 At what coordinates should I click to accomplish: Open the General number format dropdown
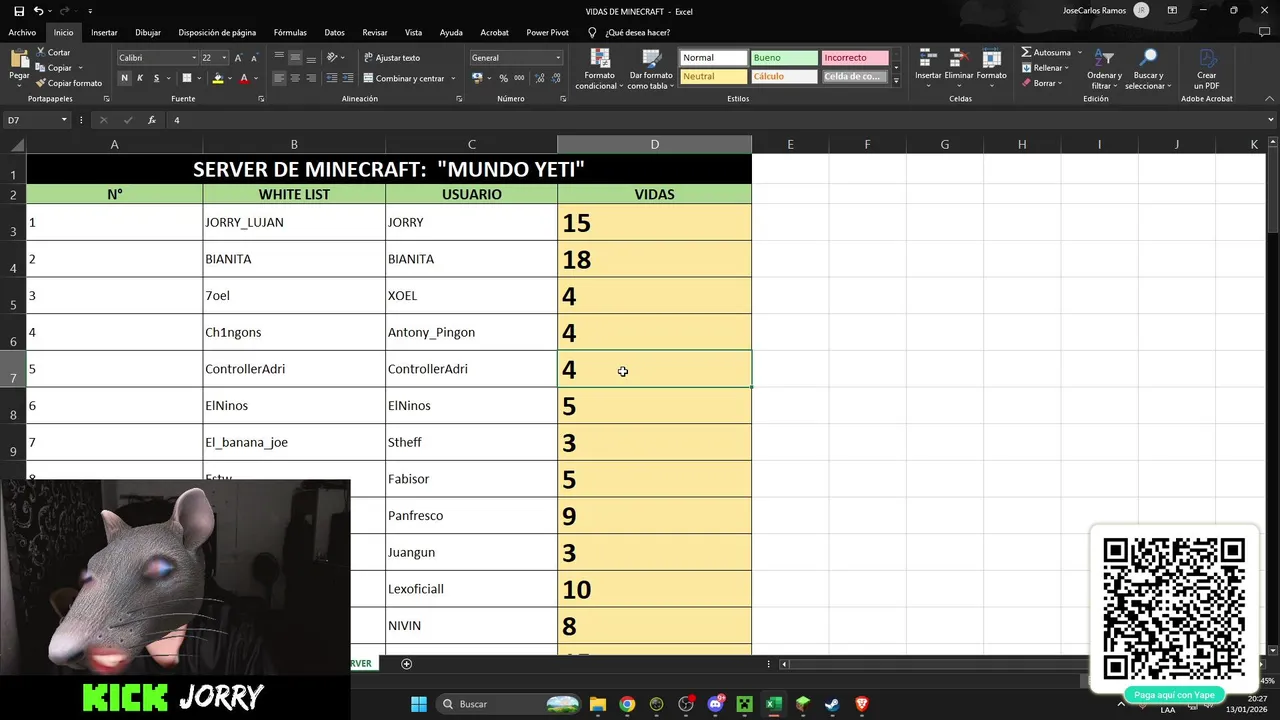click(x=558, y=58)
